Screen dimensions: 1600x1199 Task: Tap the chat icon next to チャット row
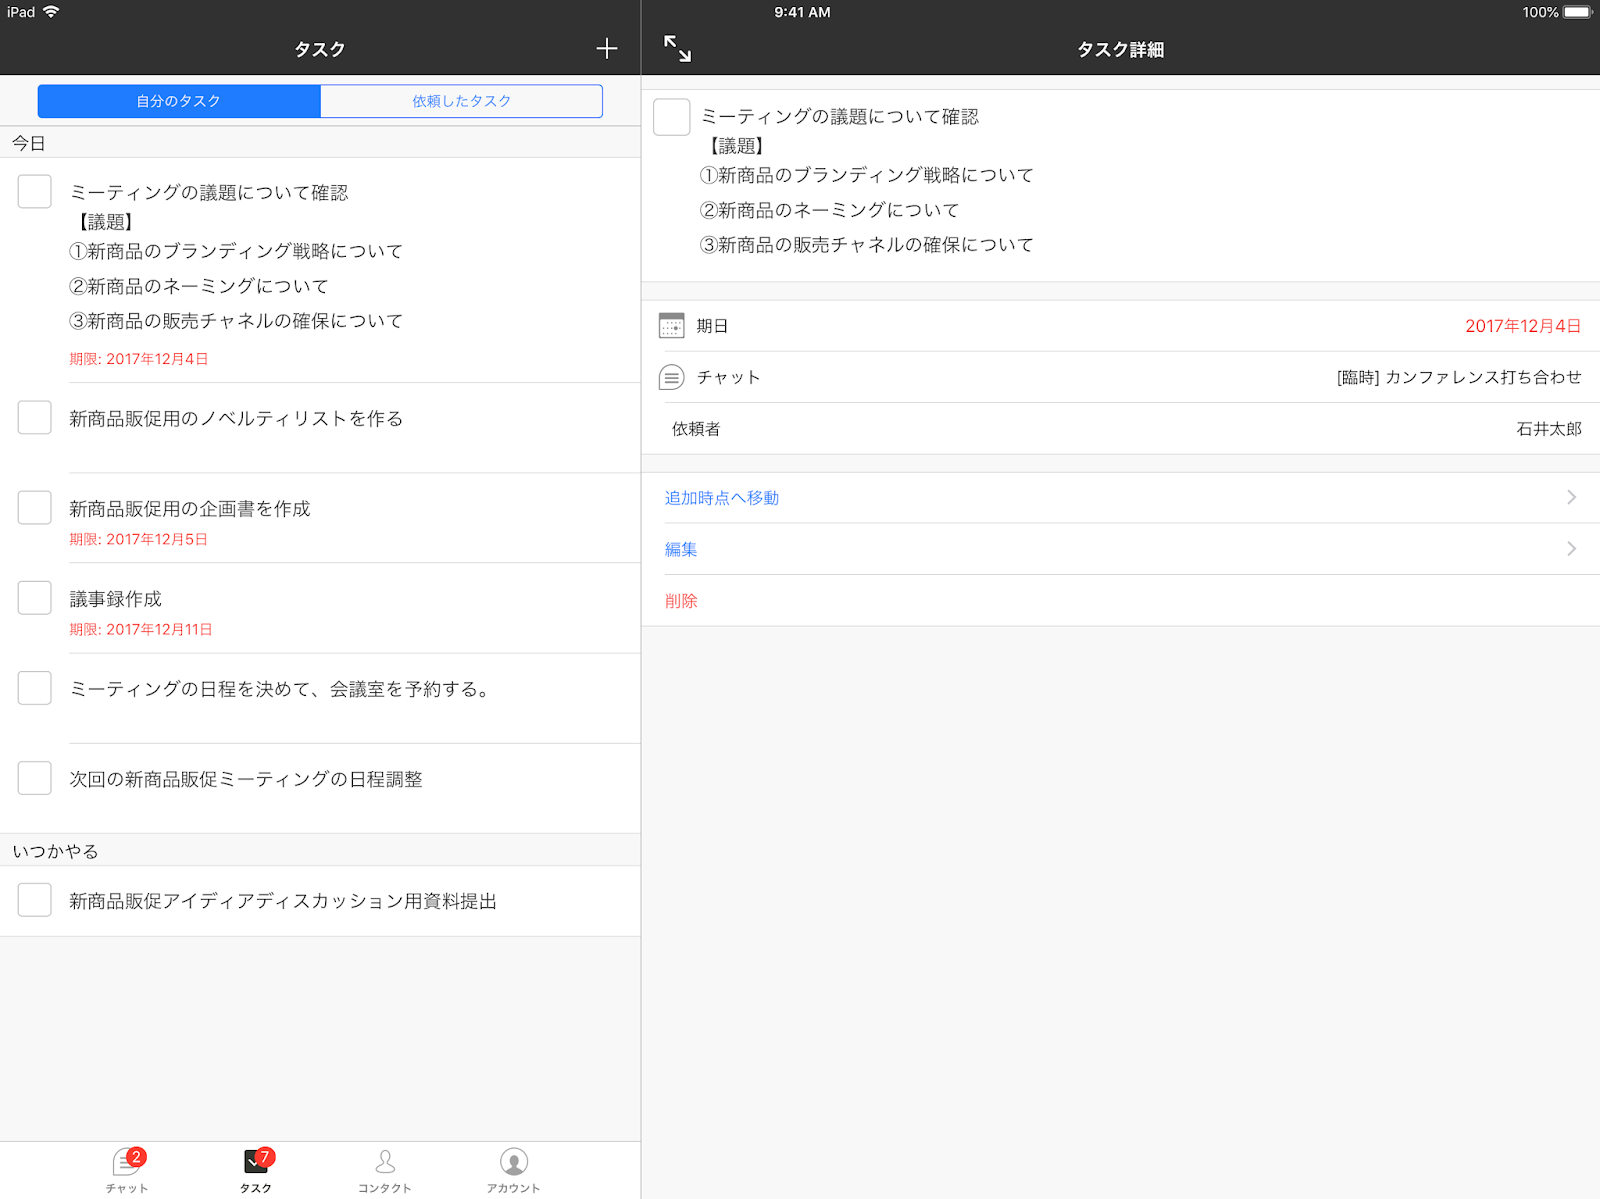(x=671, y=377)
